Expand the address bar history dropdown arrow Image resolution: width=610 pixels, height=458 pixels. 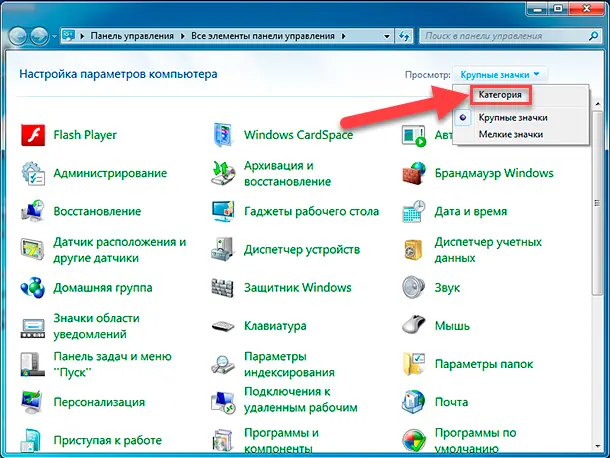[x=387, y=36]
